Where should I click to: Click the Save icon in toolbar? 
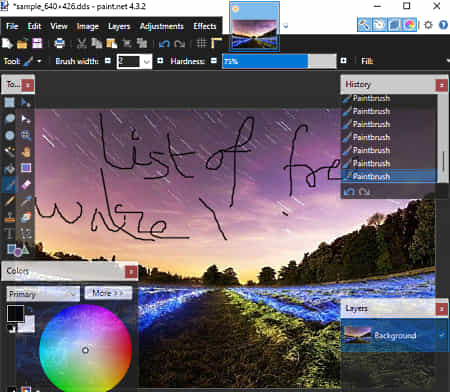pos(37,43)
